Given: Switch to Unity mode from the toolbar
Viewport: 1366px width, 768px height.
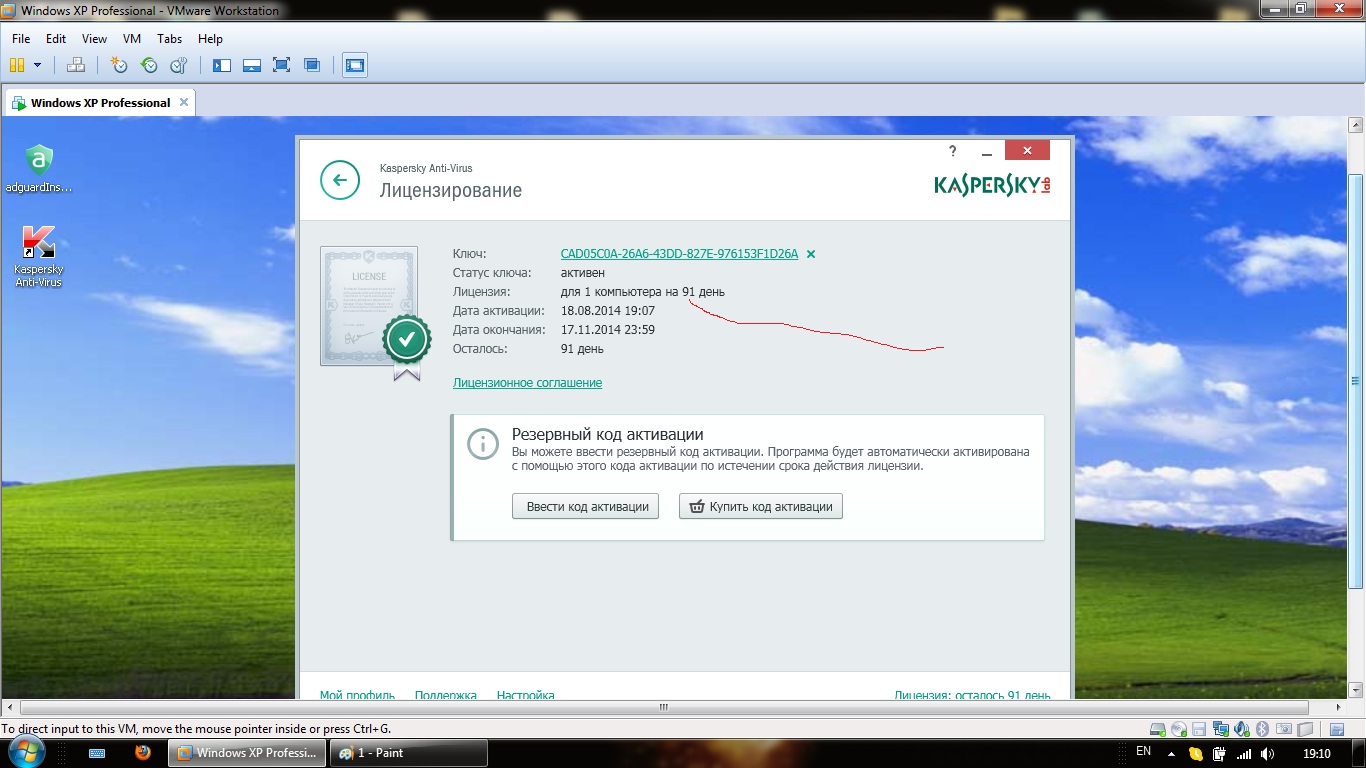Looking at the screenshot, I should coord(312,65).
